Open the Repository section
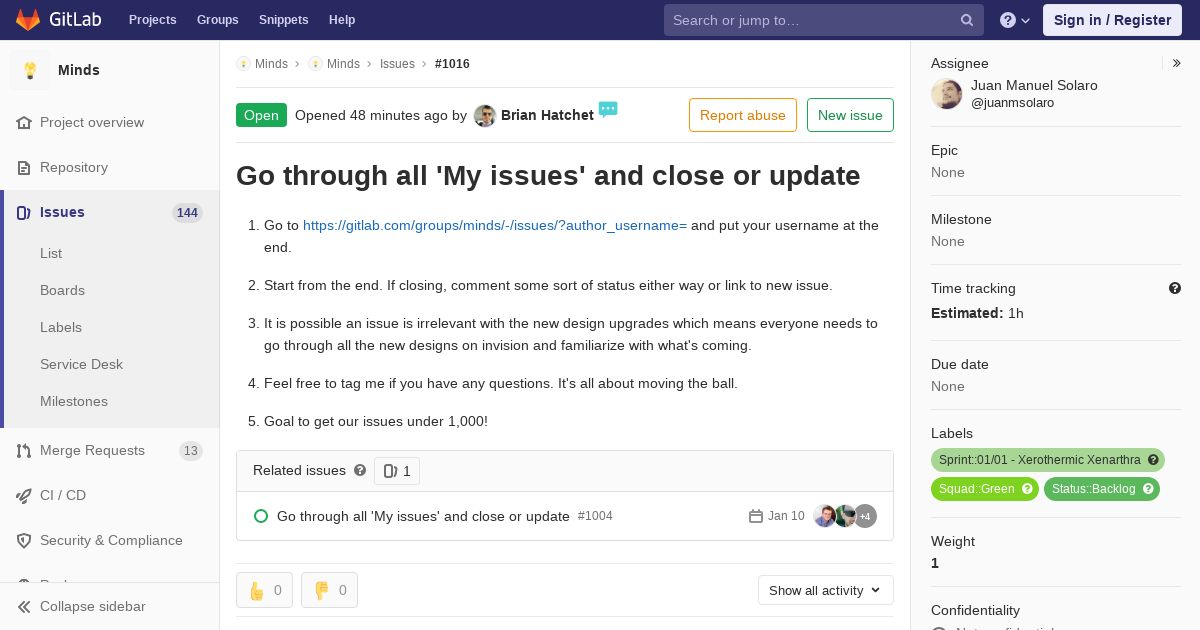This screenshot has width=1200, height=630. [x=74, y=167]
